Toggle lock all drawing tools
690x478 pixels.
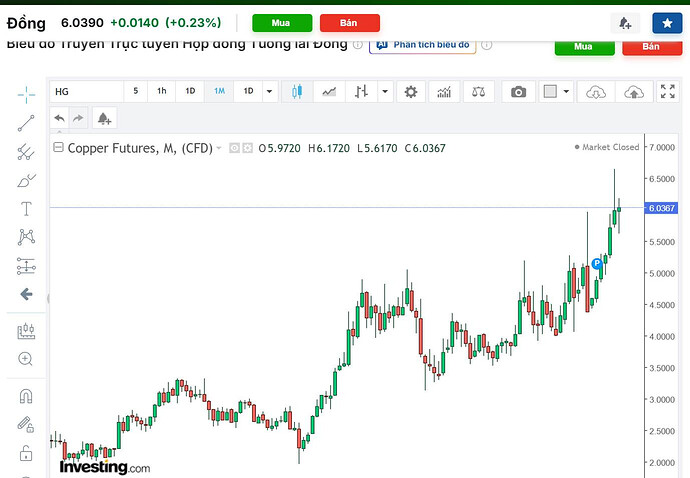[x=26, y=453]
